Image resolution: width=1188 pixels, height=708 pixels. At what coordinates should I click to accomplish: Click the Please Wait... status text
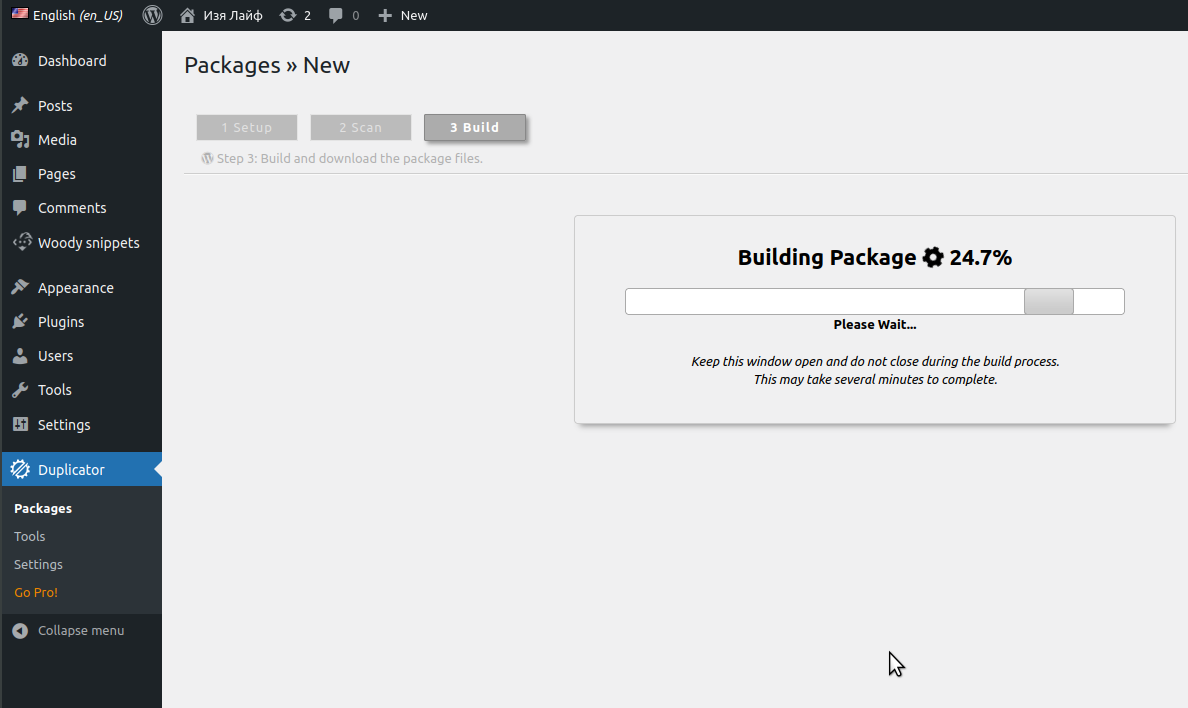pos(875,324)
